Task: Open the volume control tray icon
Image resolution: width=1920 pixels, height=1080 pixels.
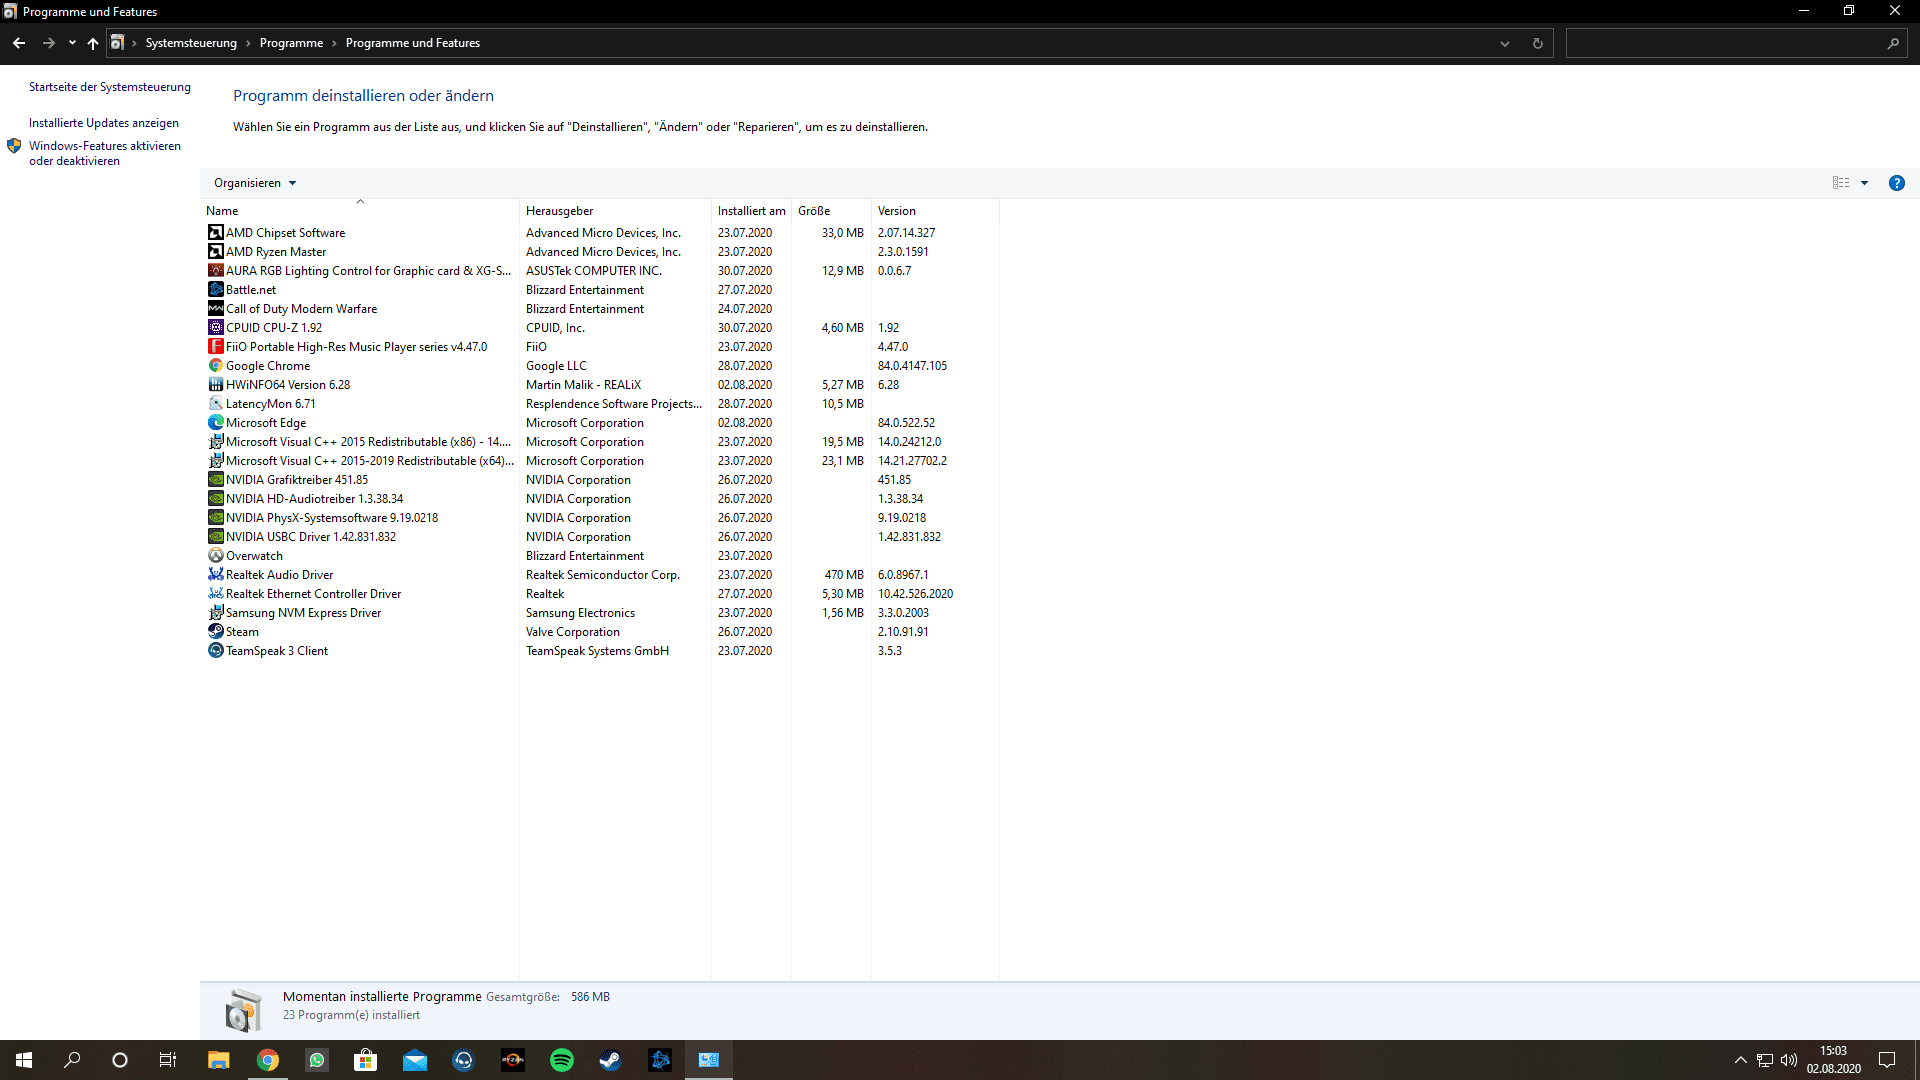Action: (1788, 1060)
